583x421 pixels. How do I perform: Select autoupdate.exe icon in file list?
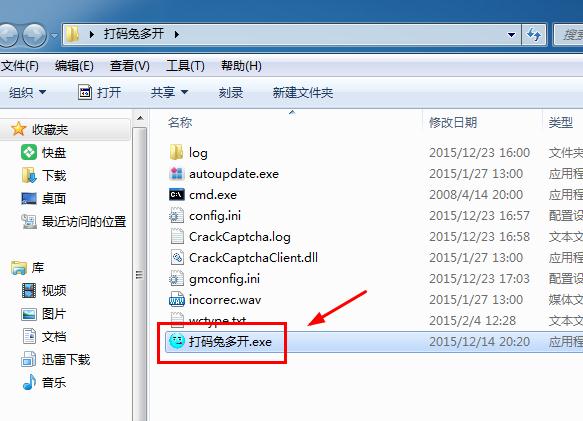(177, 174)
